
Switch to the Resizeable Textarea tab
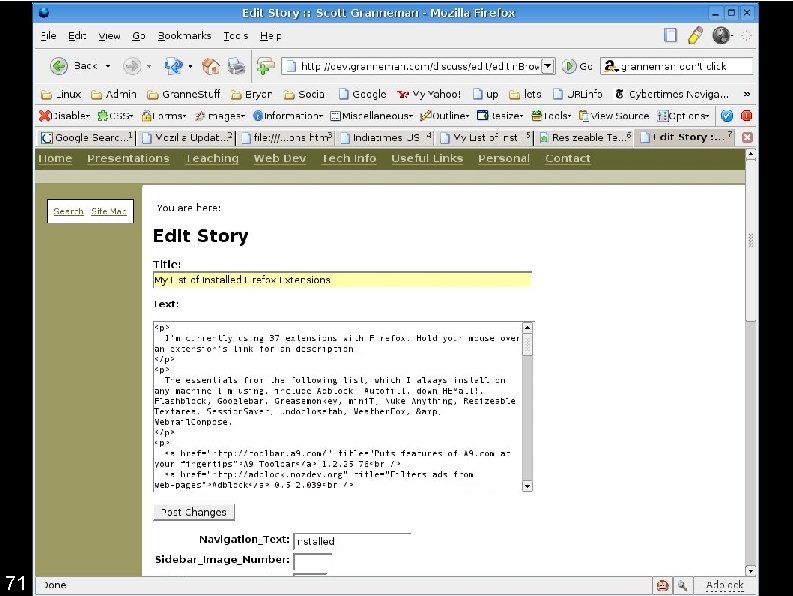(585, 137)
